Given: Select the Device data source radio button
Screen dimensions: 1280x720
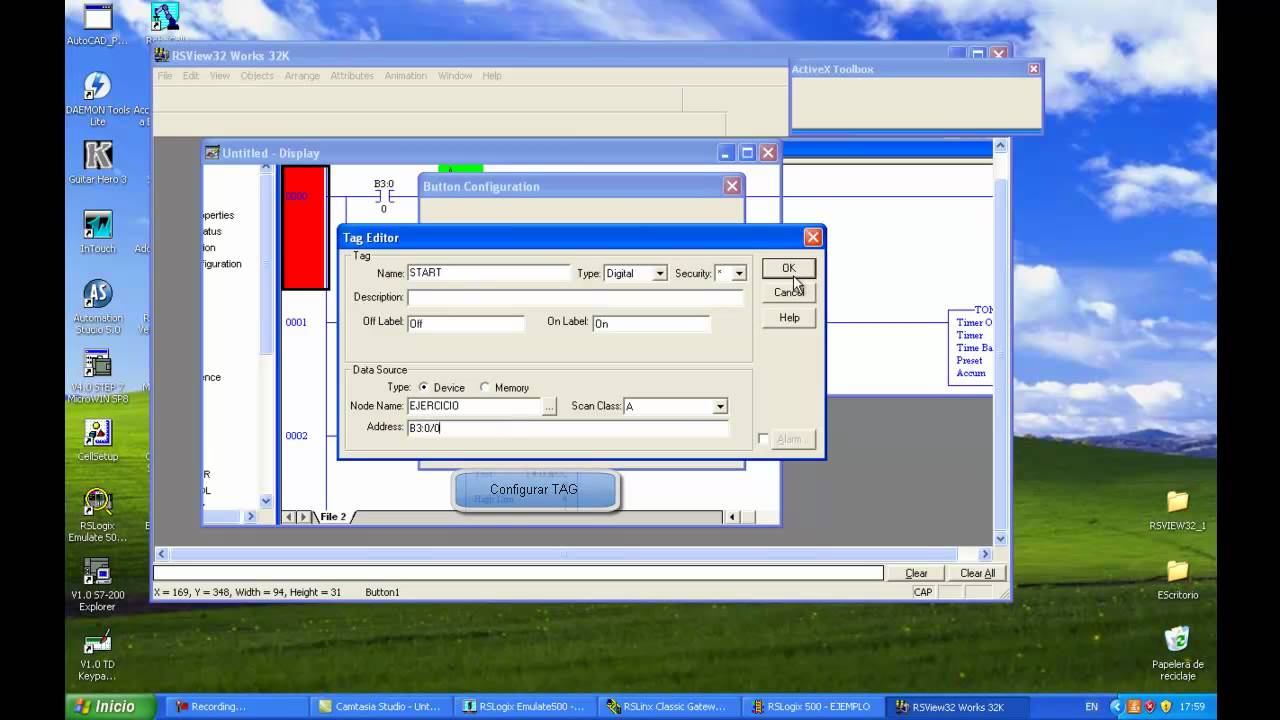Looking at the screenshot, I should pyautogui.click(x=424, y=387).
